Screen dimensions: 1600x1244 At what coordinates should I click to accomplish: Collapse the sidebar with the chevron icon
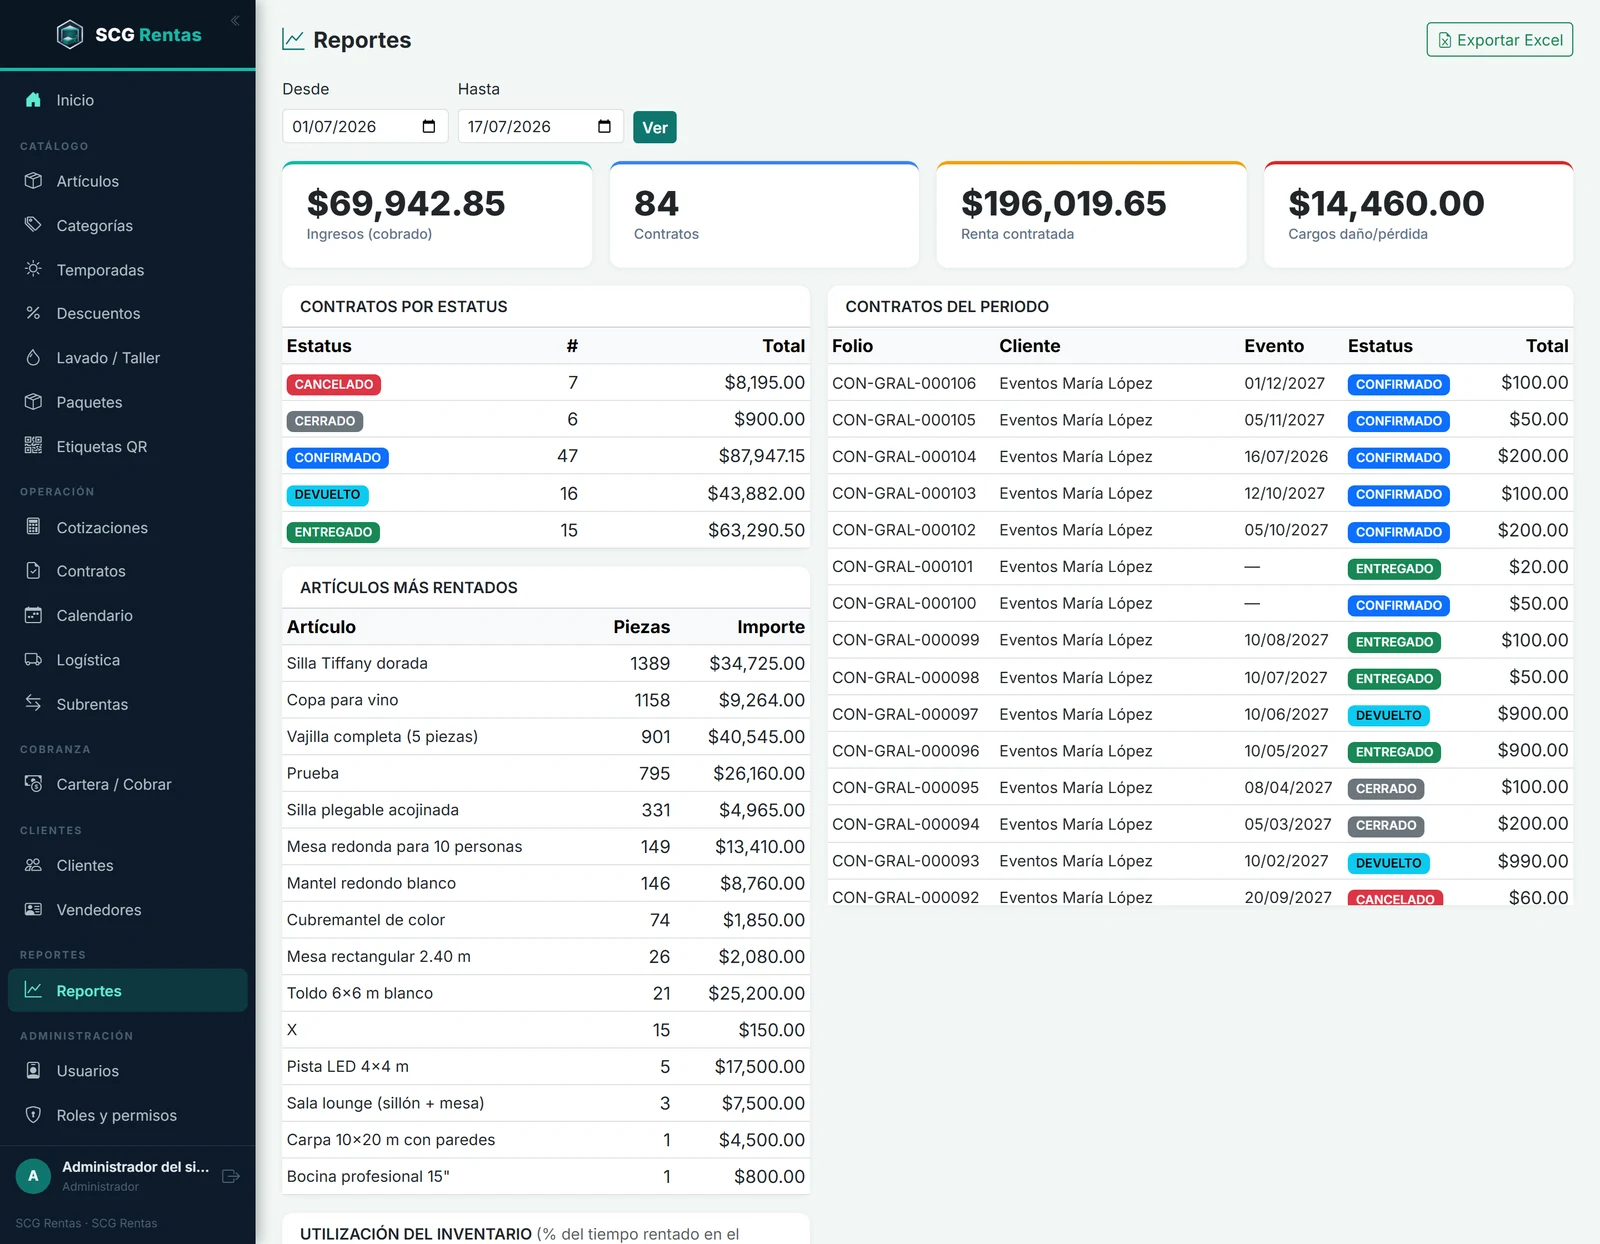pos(235,20)
